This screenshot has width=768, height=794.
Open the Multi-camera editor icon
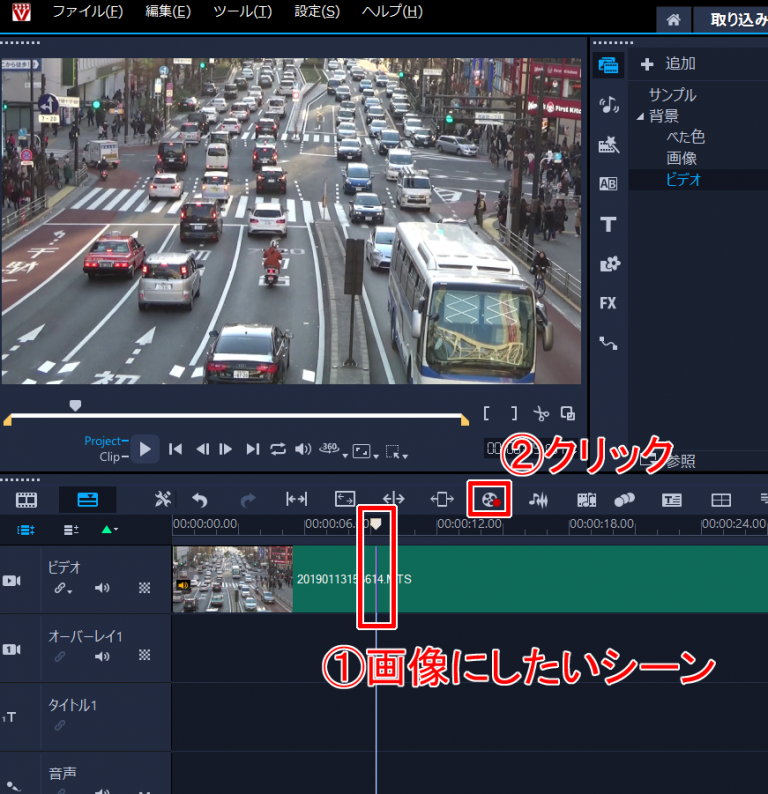tap(721, 500)
